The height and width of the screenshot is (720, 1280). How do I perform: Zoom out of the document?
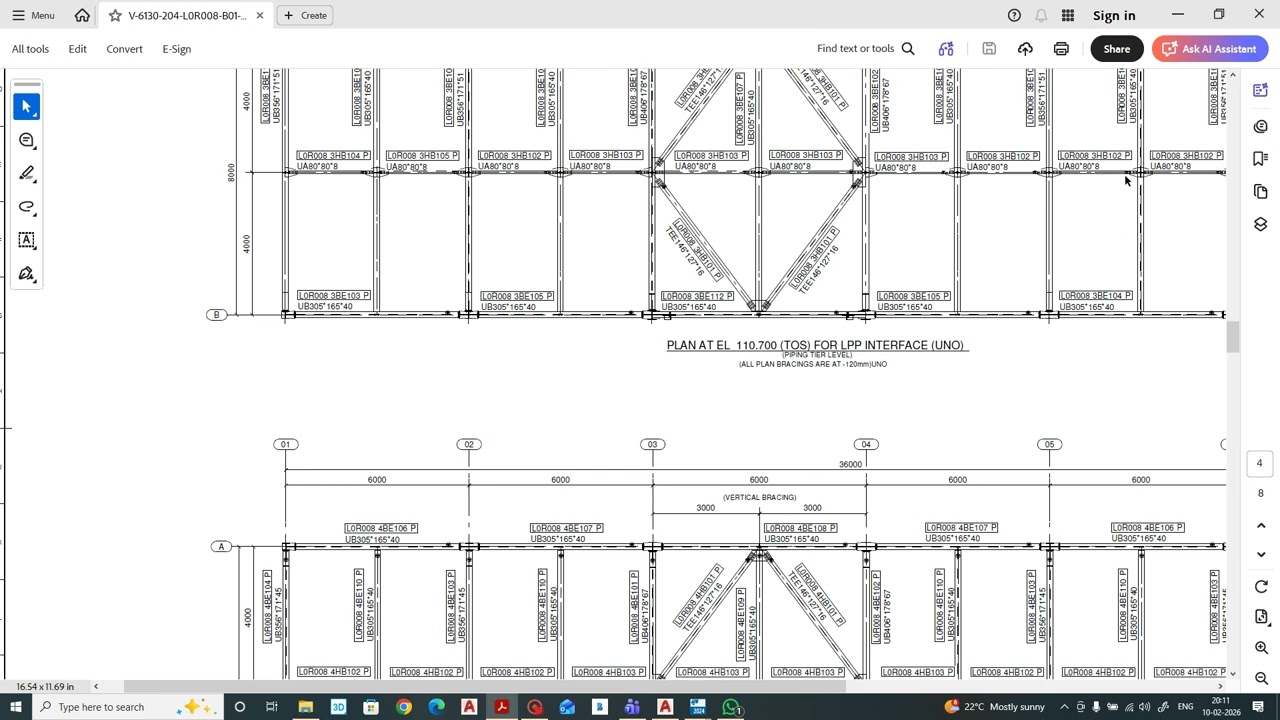(x=1260, y=679)
